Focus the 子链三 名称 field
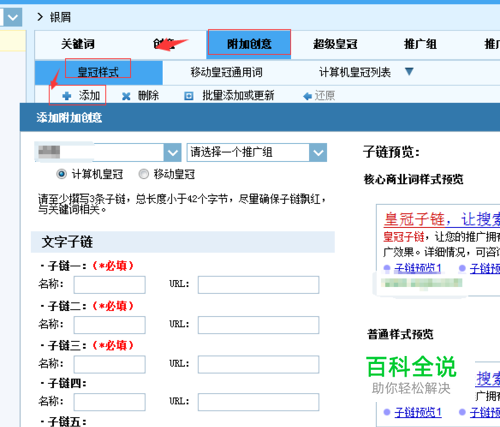 pyautogui.click(x=110, y=364)
